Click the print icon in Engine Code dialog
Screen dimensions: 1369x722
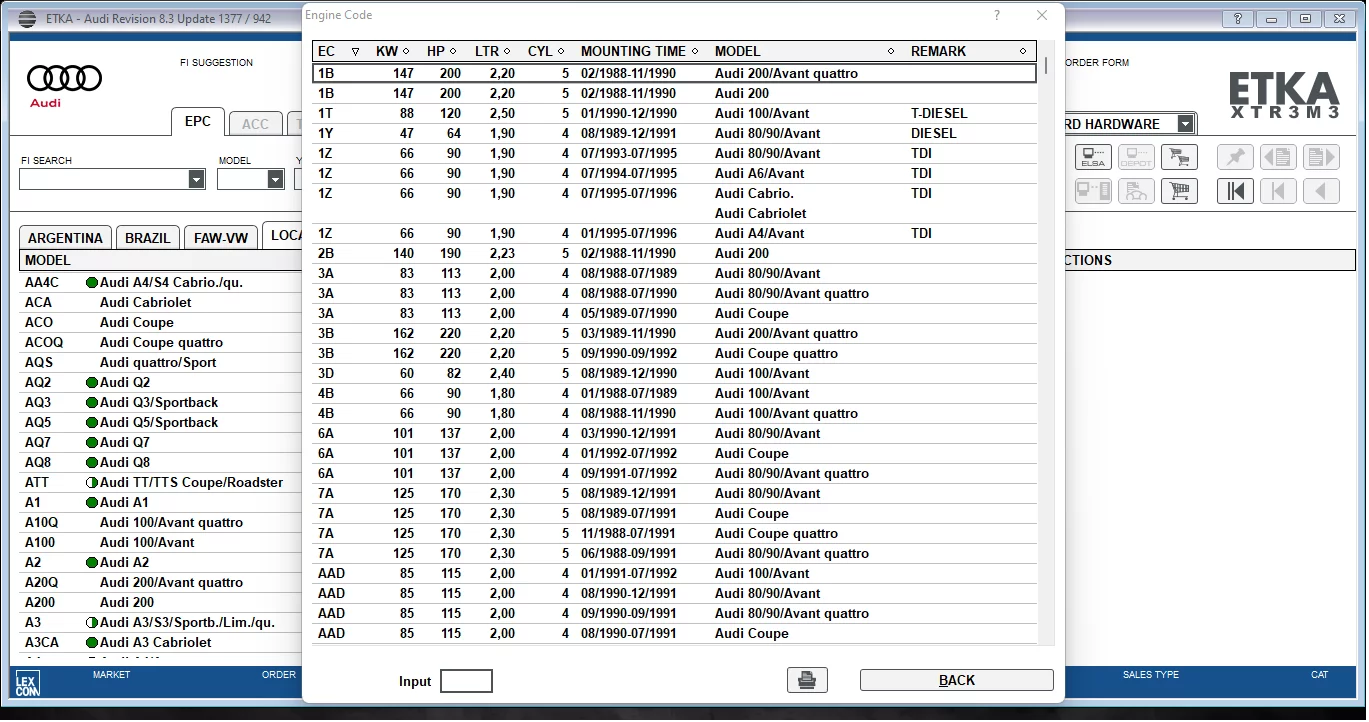pyautogui.click(x=806, y=680)
